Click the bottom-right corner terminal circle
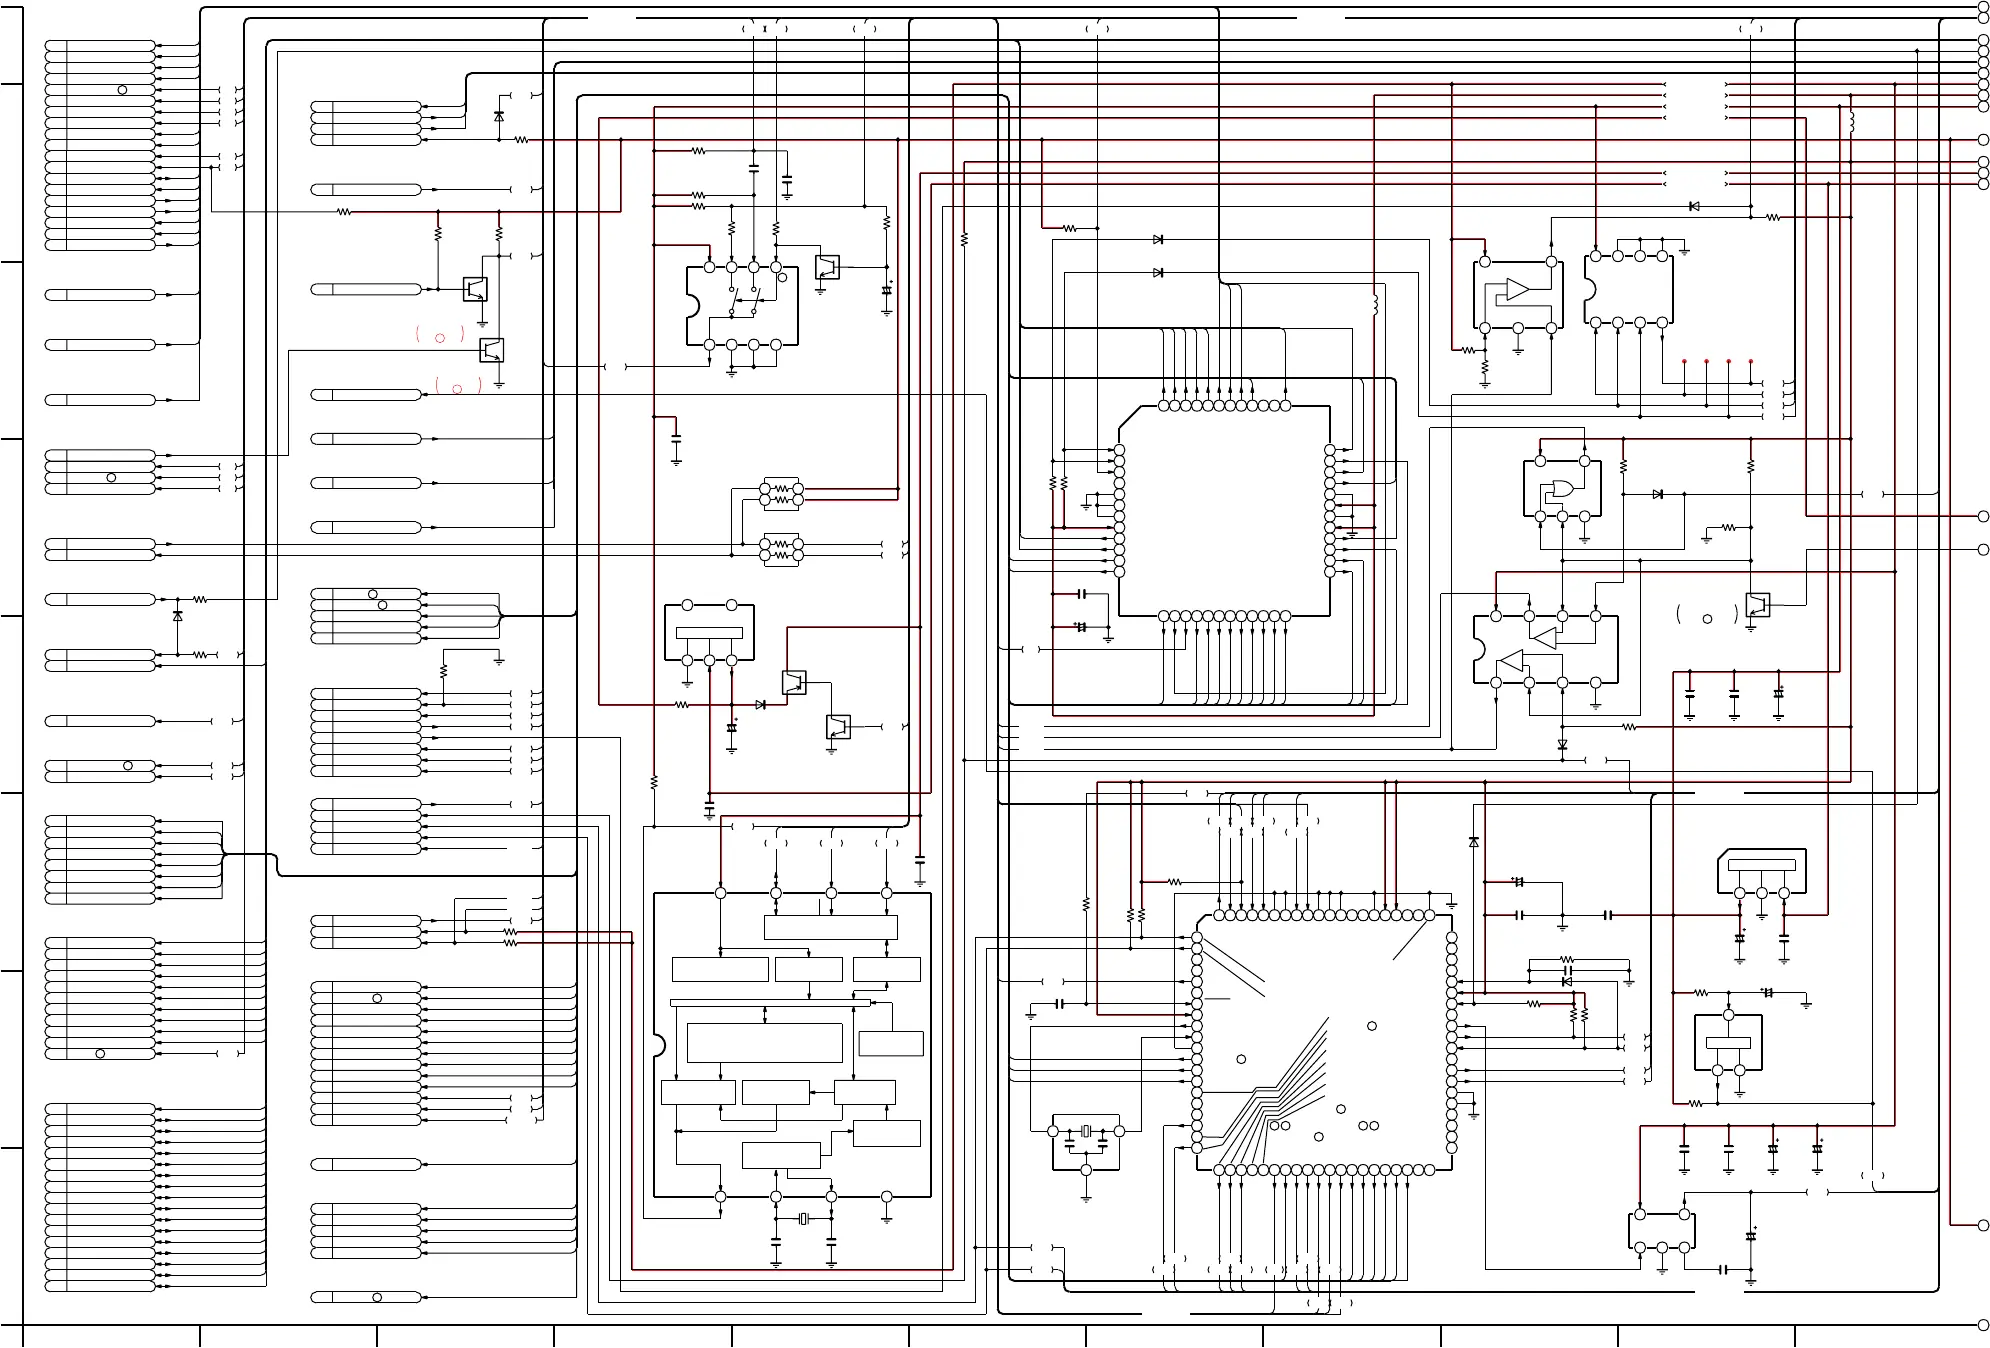1990x1348 pixels. [1983, 1325]
